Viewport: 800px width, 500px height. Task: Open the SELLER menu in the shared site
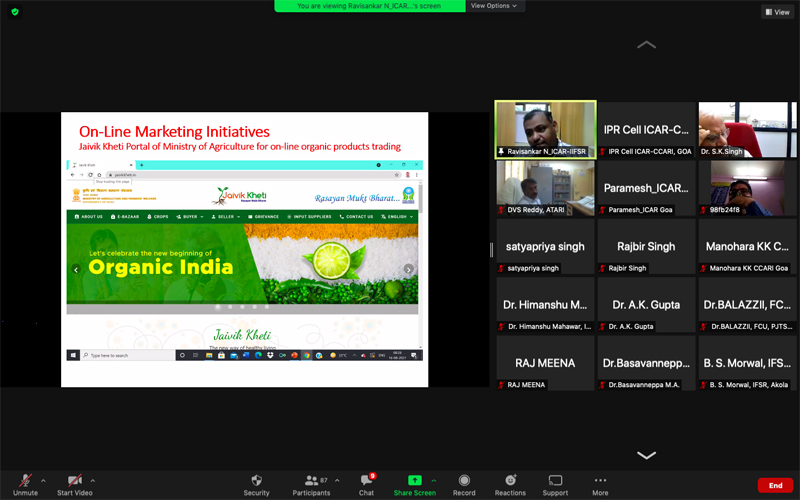coord(226,217)
